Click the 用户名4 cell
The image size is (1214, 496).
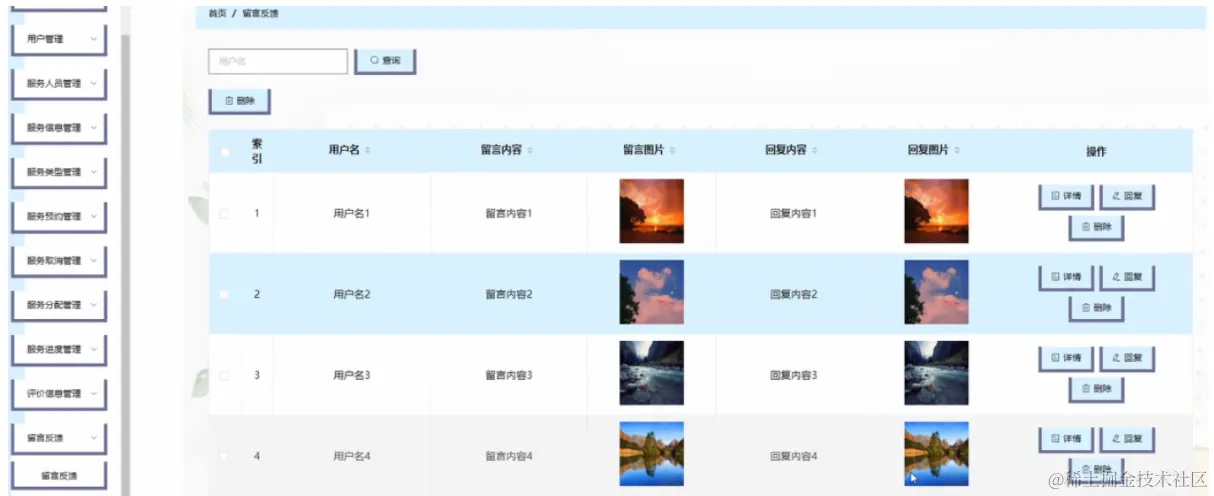pos(352,456)
